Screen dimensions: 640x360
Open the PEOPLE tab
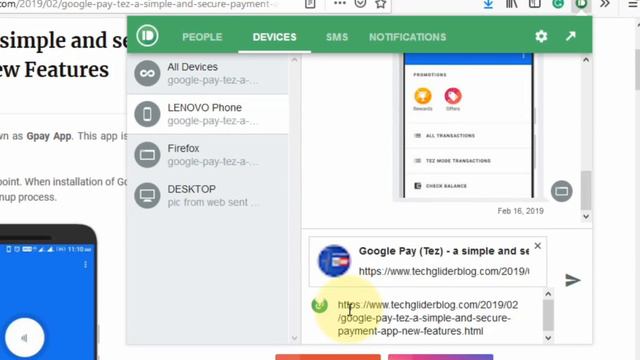click(202, 37)
